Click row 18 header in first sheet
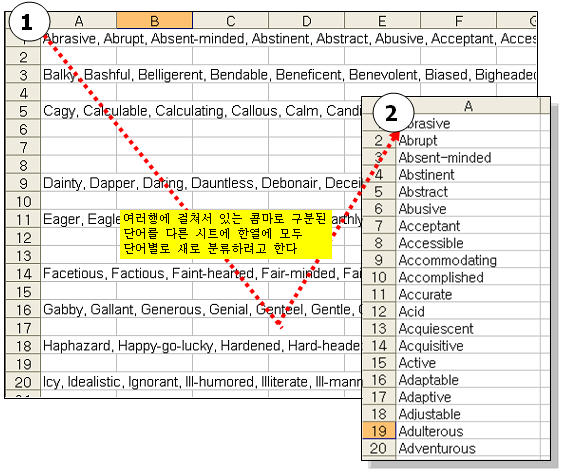 pos(23,346)
